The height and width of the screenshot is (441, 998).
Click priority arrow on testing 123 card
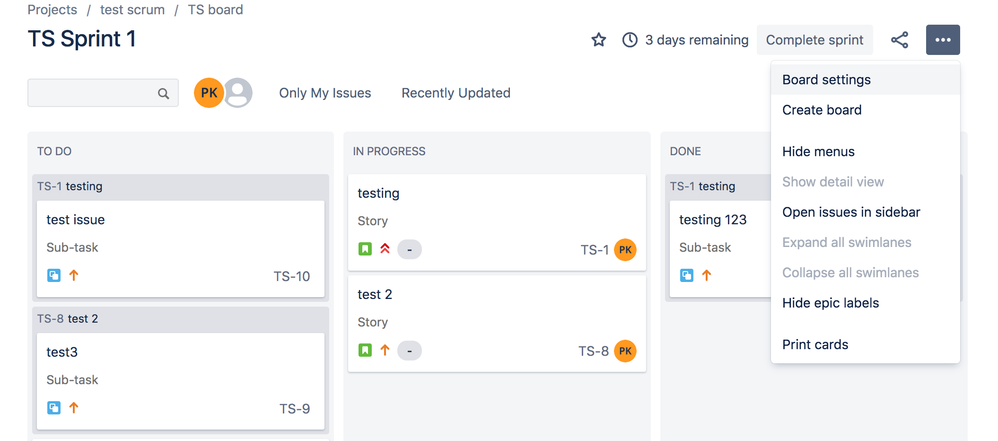click(706, 276)
